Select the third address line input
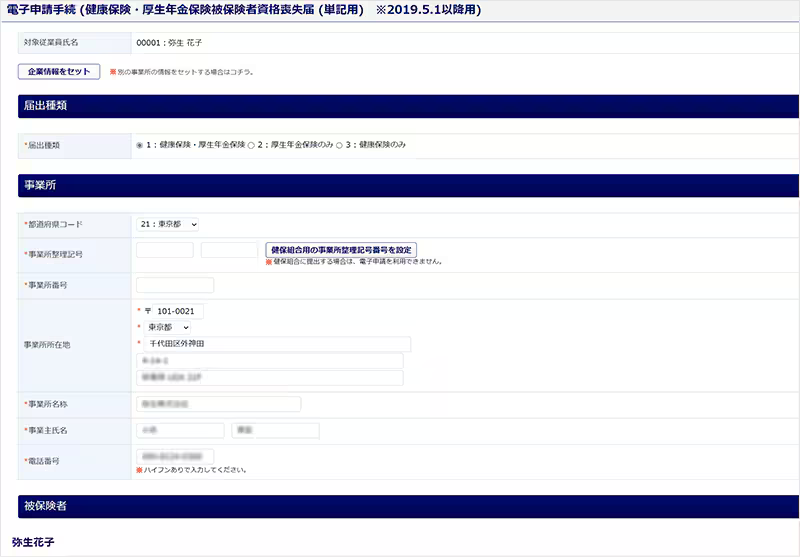Image resolution: width=800 pixels, height=557 pixels. tap(269, 378)
